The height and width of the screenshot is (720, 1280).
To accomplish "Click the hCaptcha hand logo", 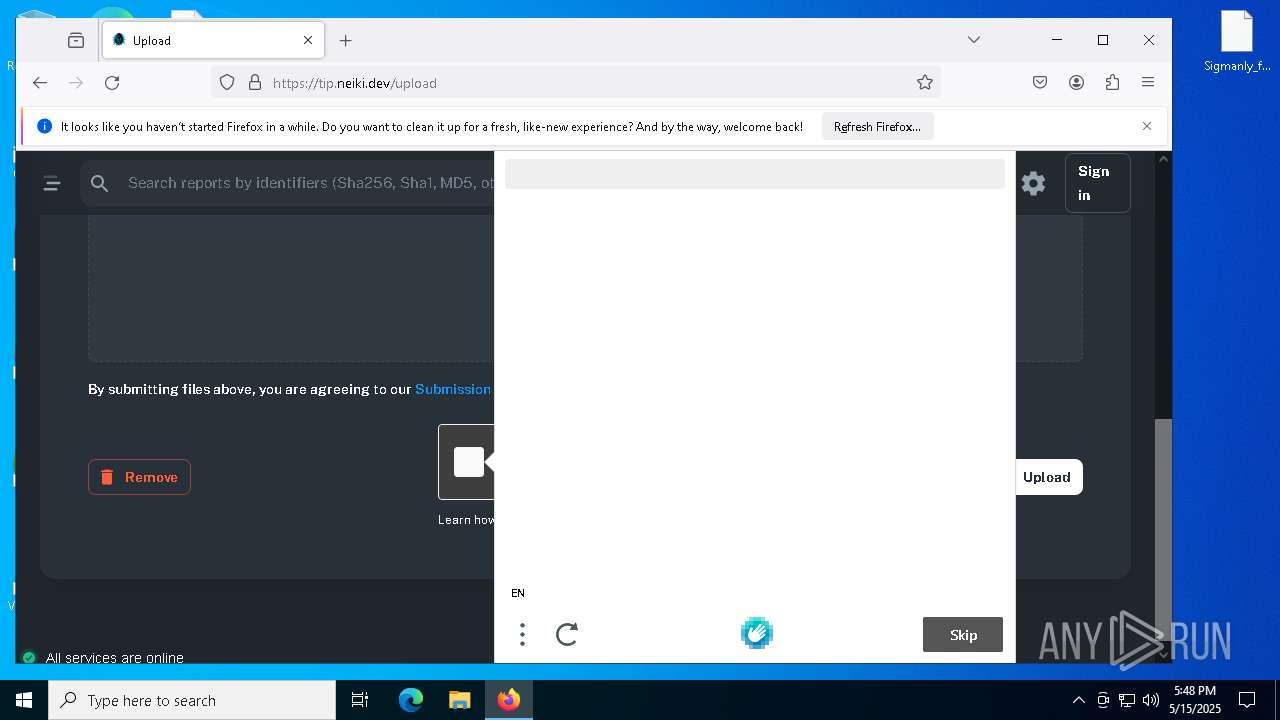I will point(757,633).
